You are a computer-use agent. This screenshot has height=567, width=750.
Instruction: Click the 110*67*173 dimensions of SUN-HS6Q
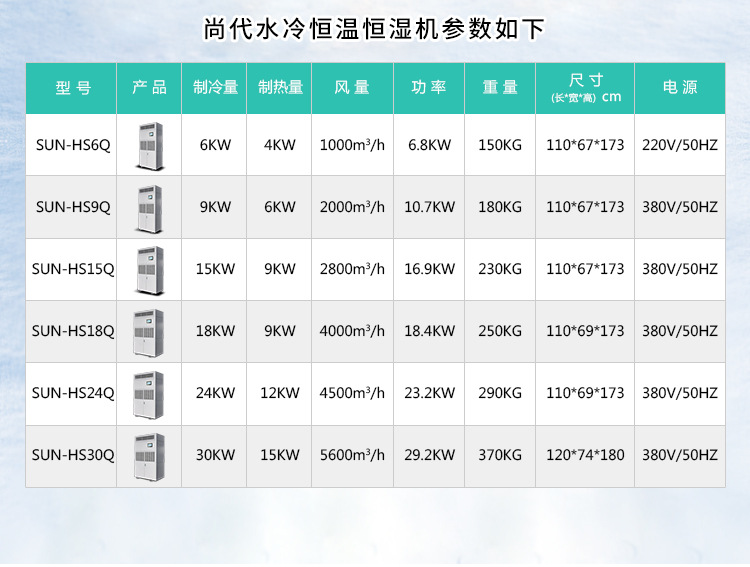coord(585,145)
